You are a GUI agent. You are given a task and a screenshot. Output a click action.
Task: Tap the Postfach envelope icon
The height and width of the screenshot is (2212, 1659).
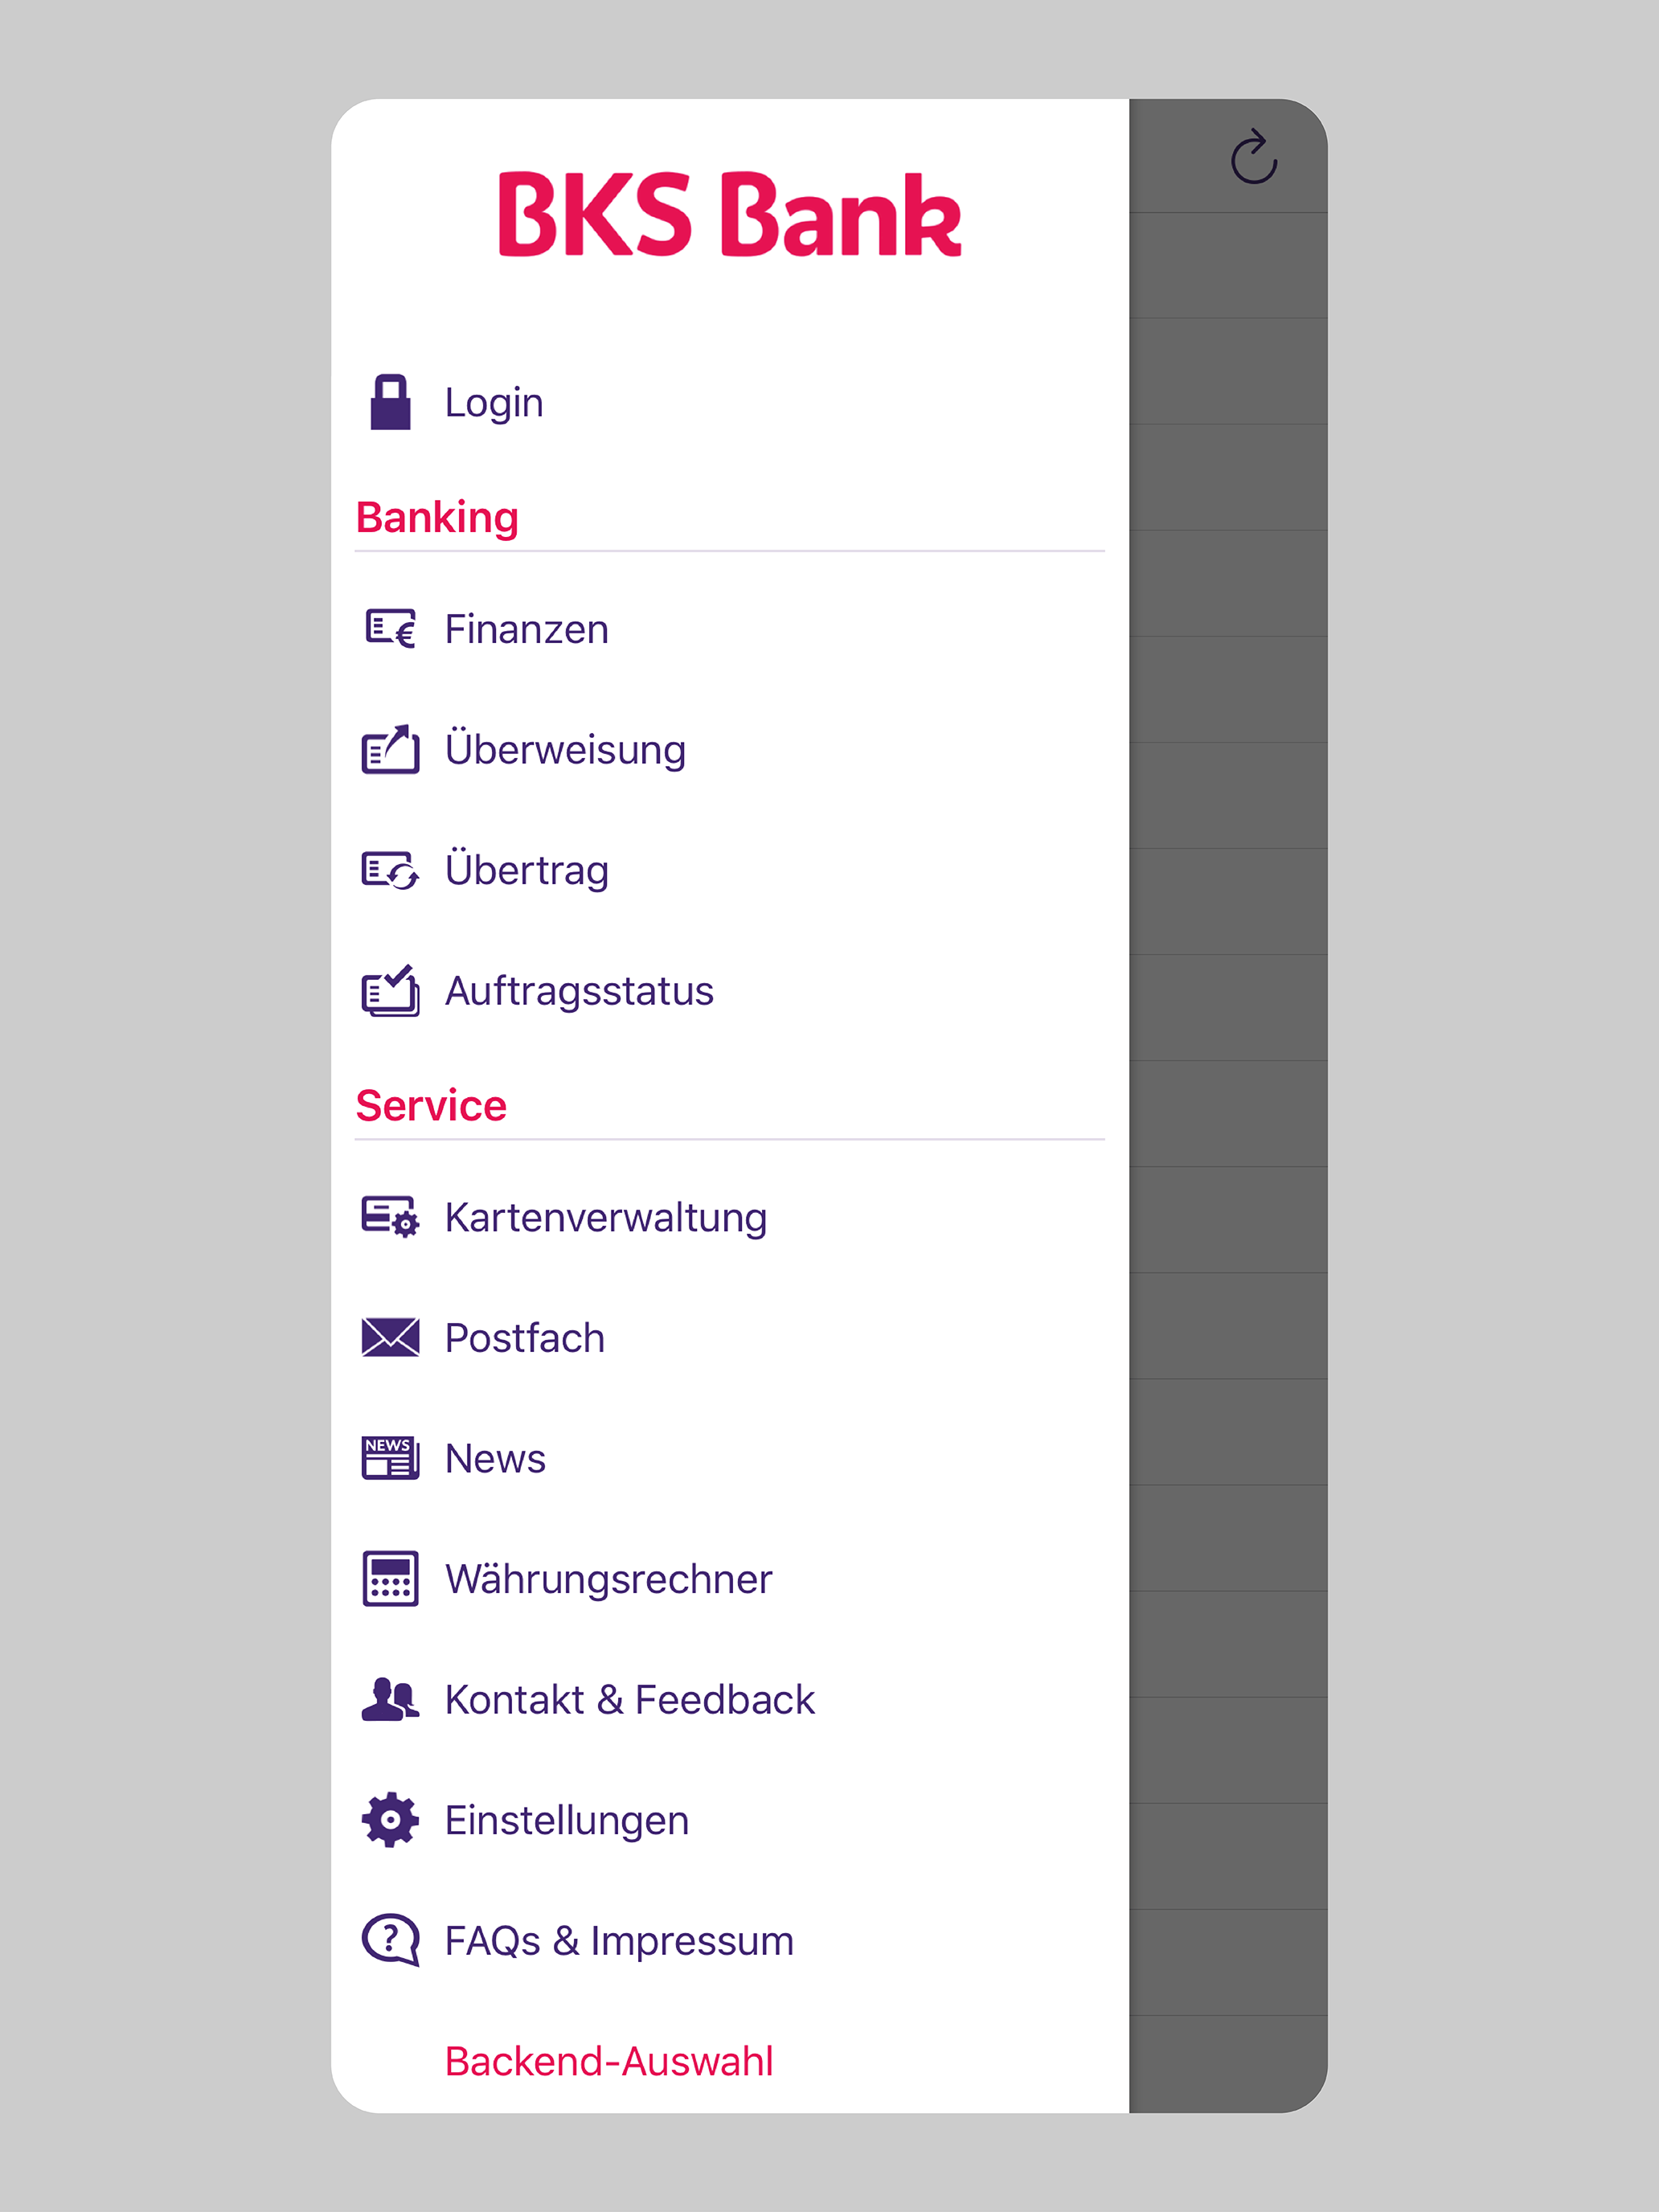[x=390, y=1337]
